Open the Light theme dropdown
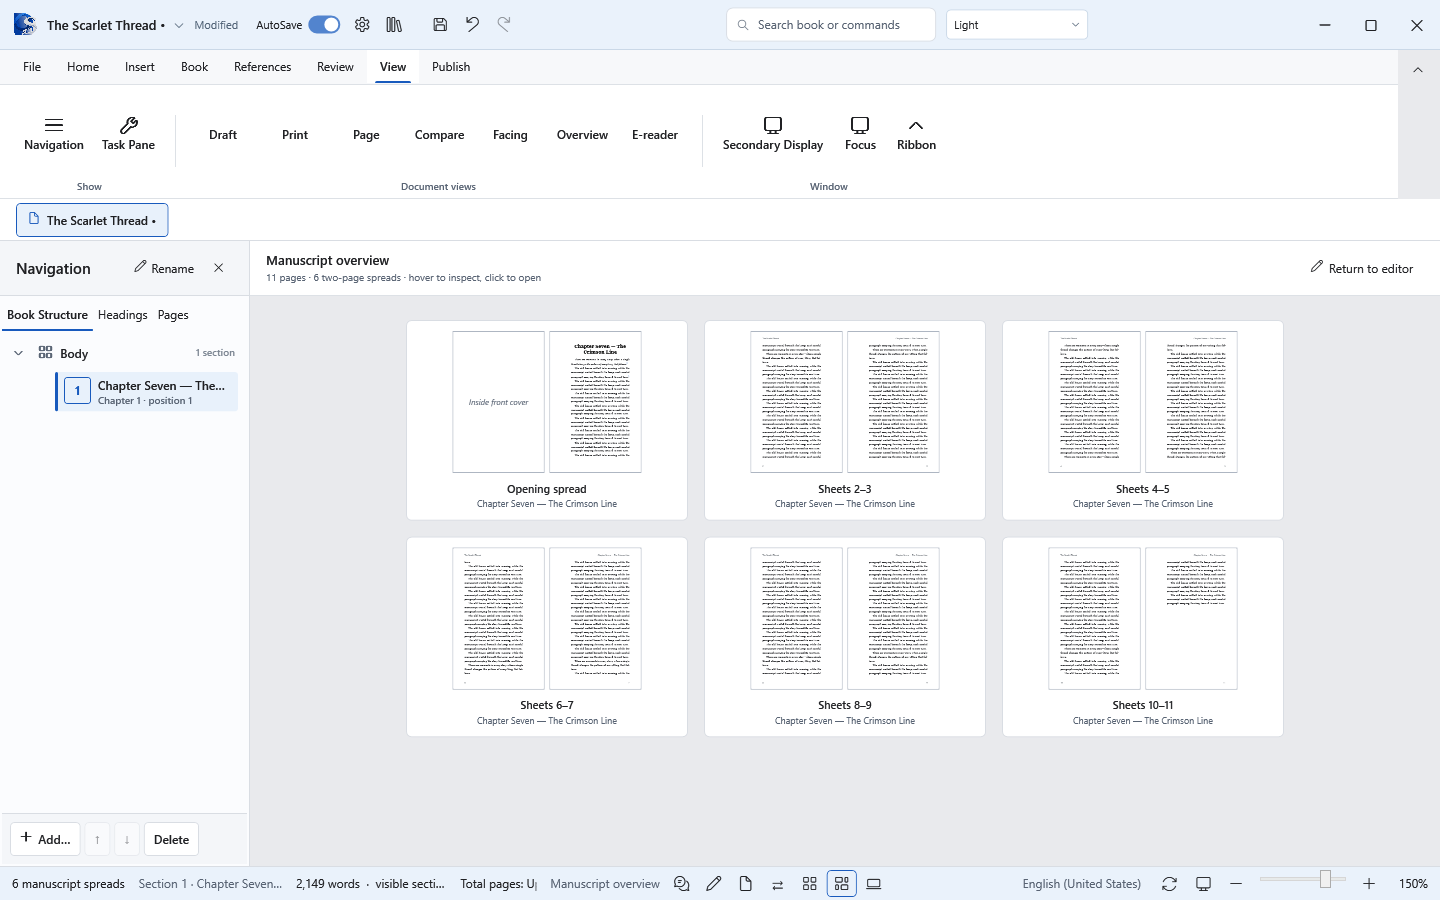This screenshot has height=900, width=1440. [x=1016, y=25]
